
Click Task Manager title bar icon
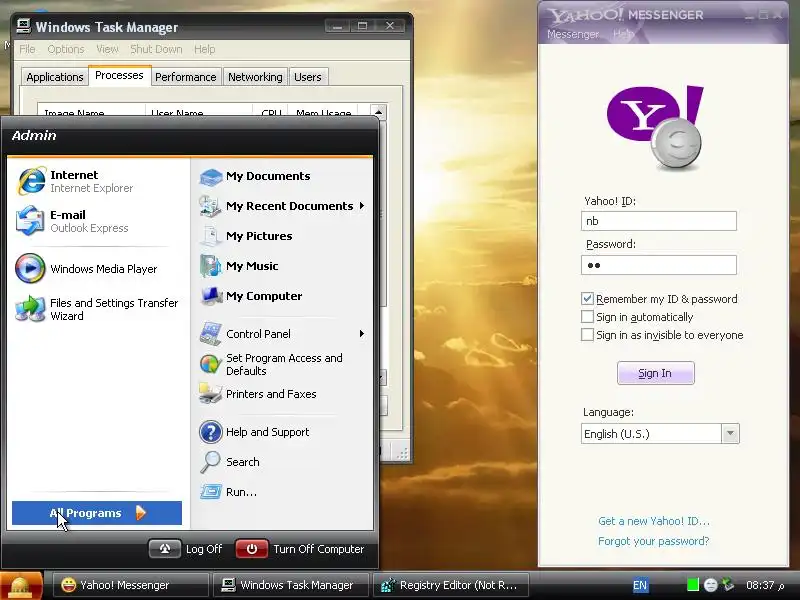click(23, 26)
